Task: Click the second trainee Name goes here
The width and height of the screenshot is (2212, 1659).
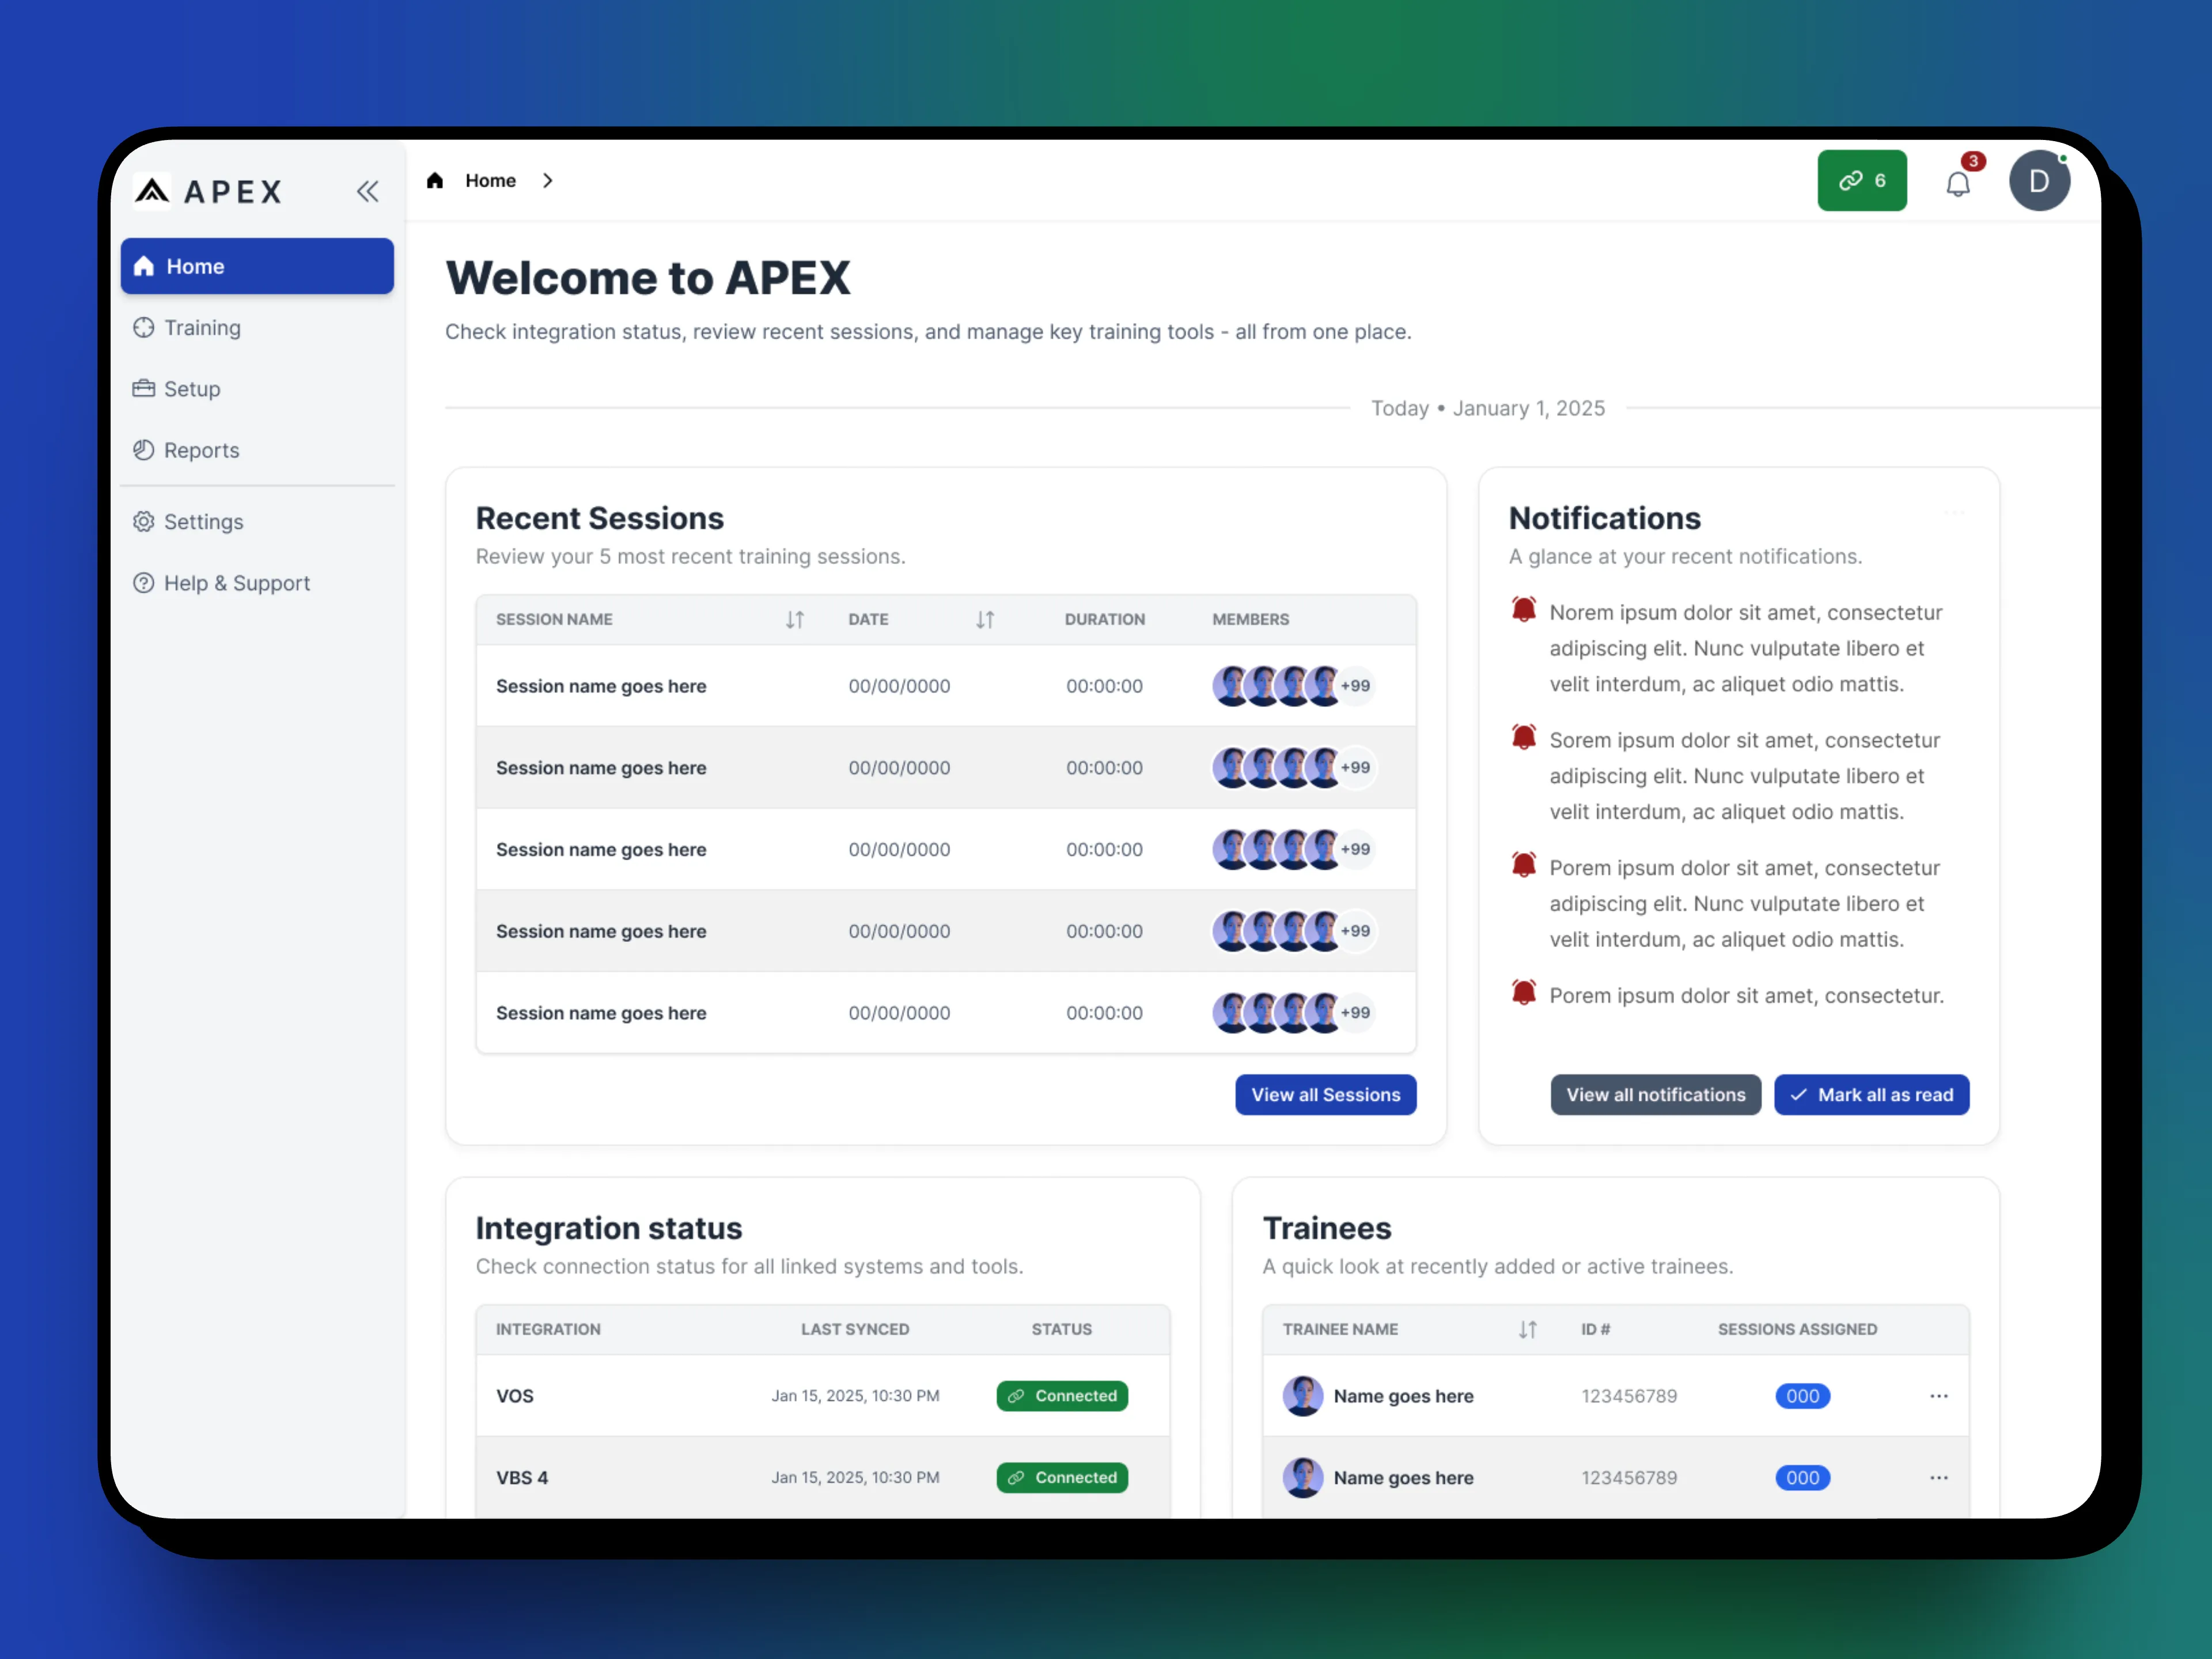Action: coord(1404,1479)
